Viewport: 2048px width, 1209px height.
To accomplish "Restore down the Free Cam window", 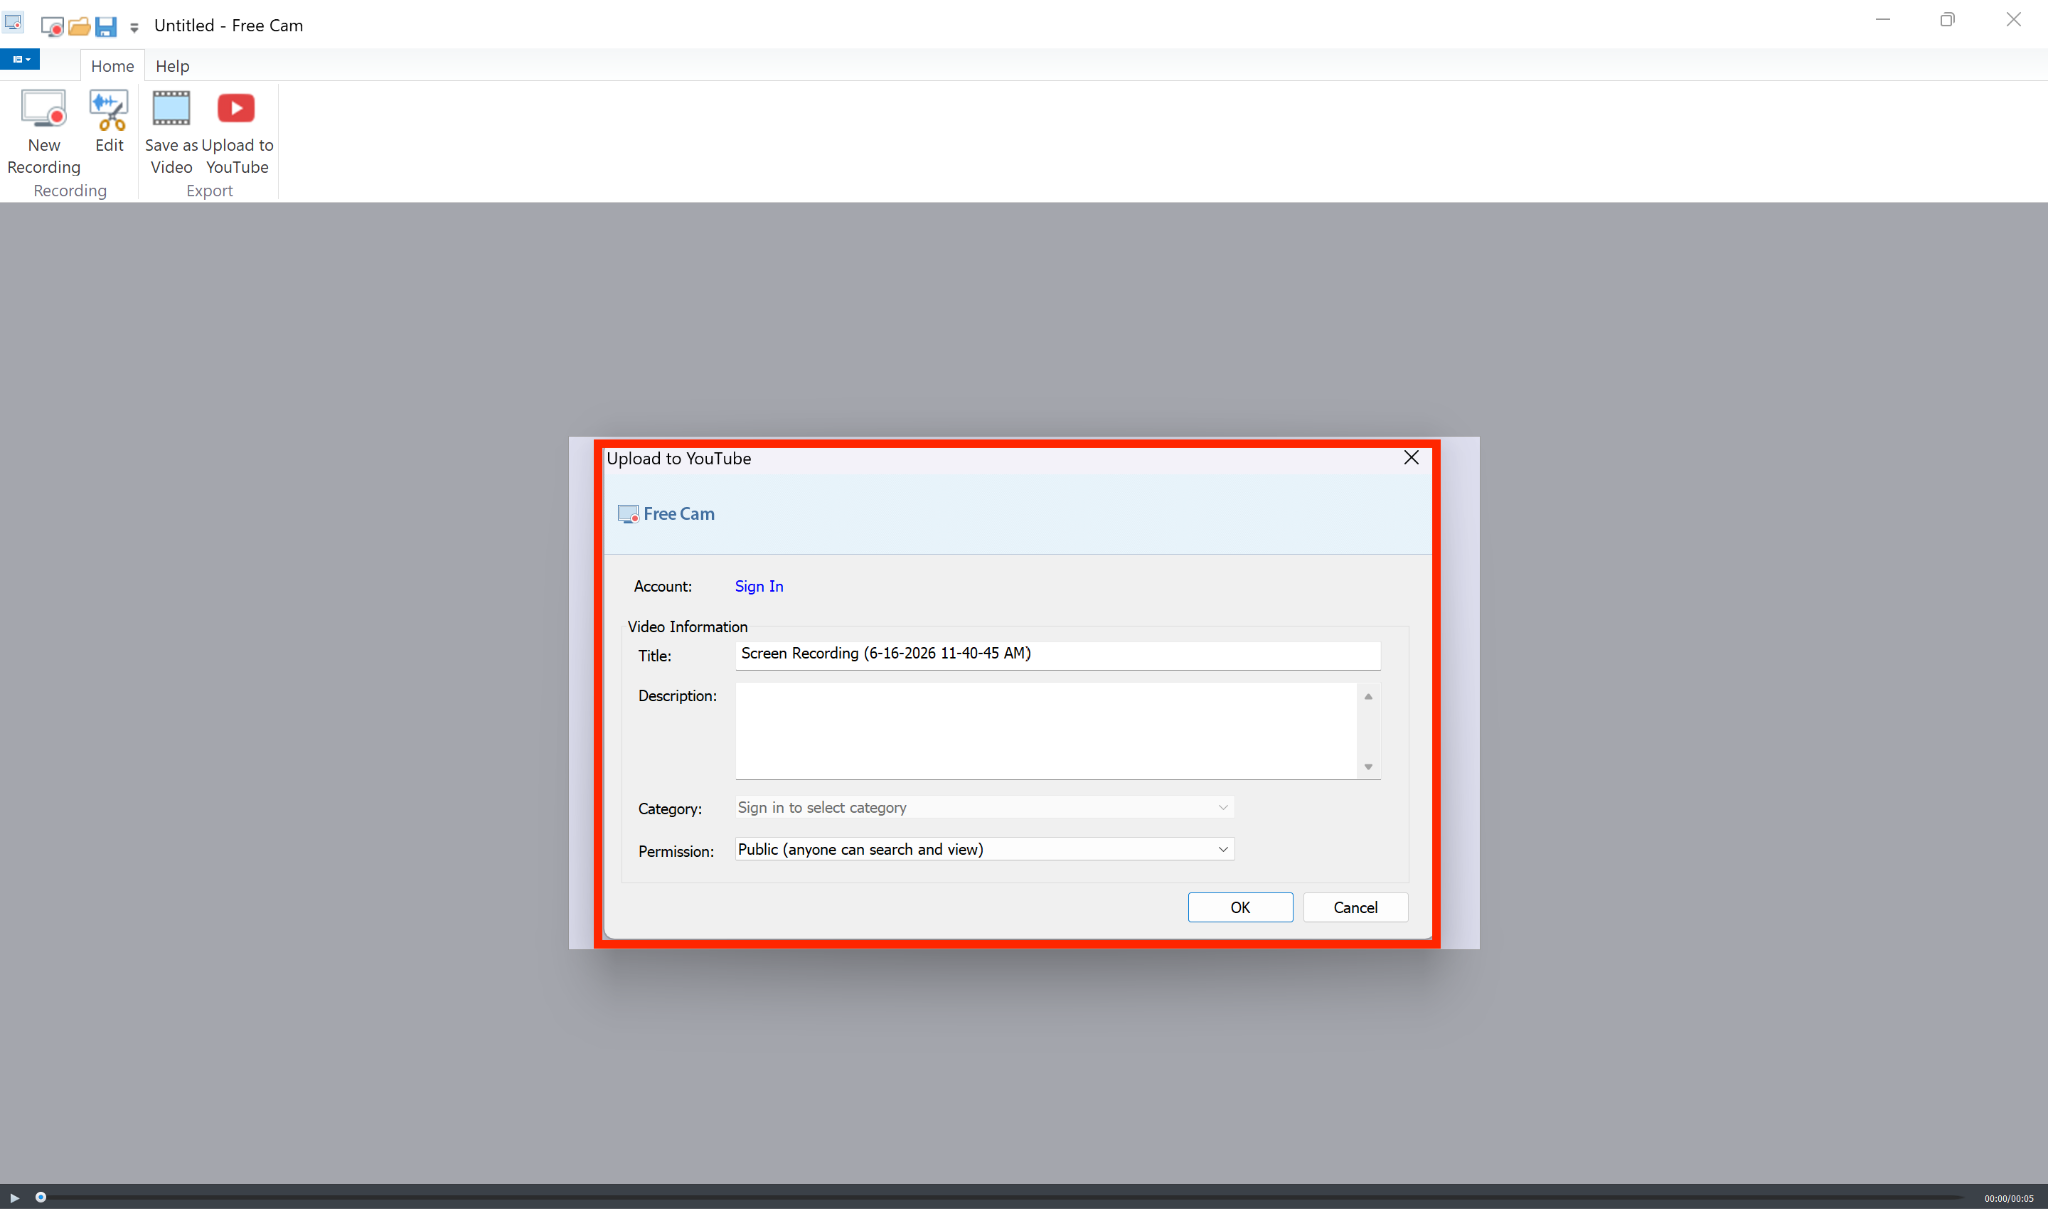I will tap(1947, 20).
